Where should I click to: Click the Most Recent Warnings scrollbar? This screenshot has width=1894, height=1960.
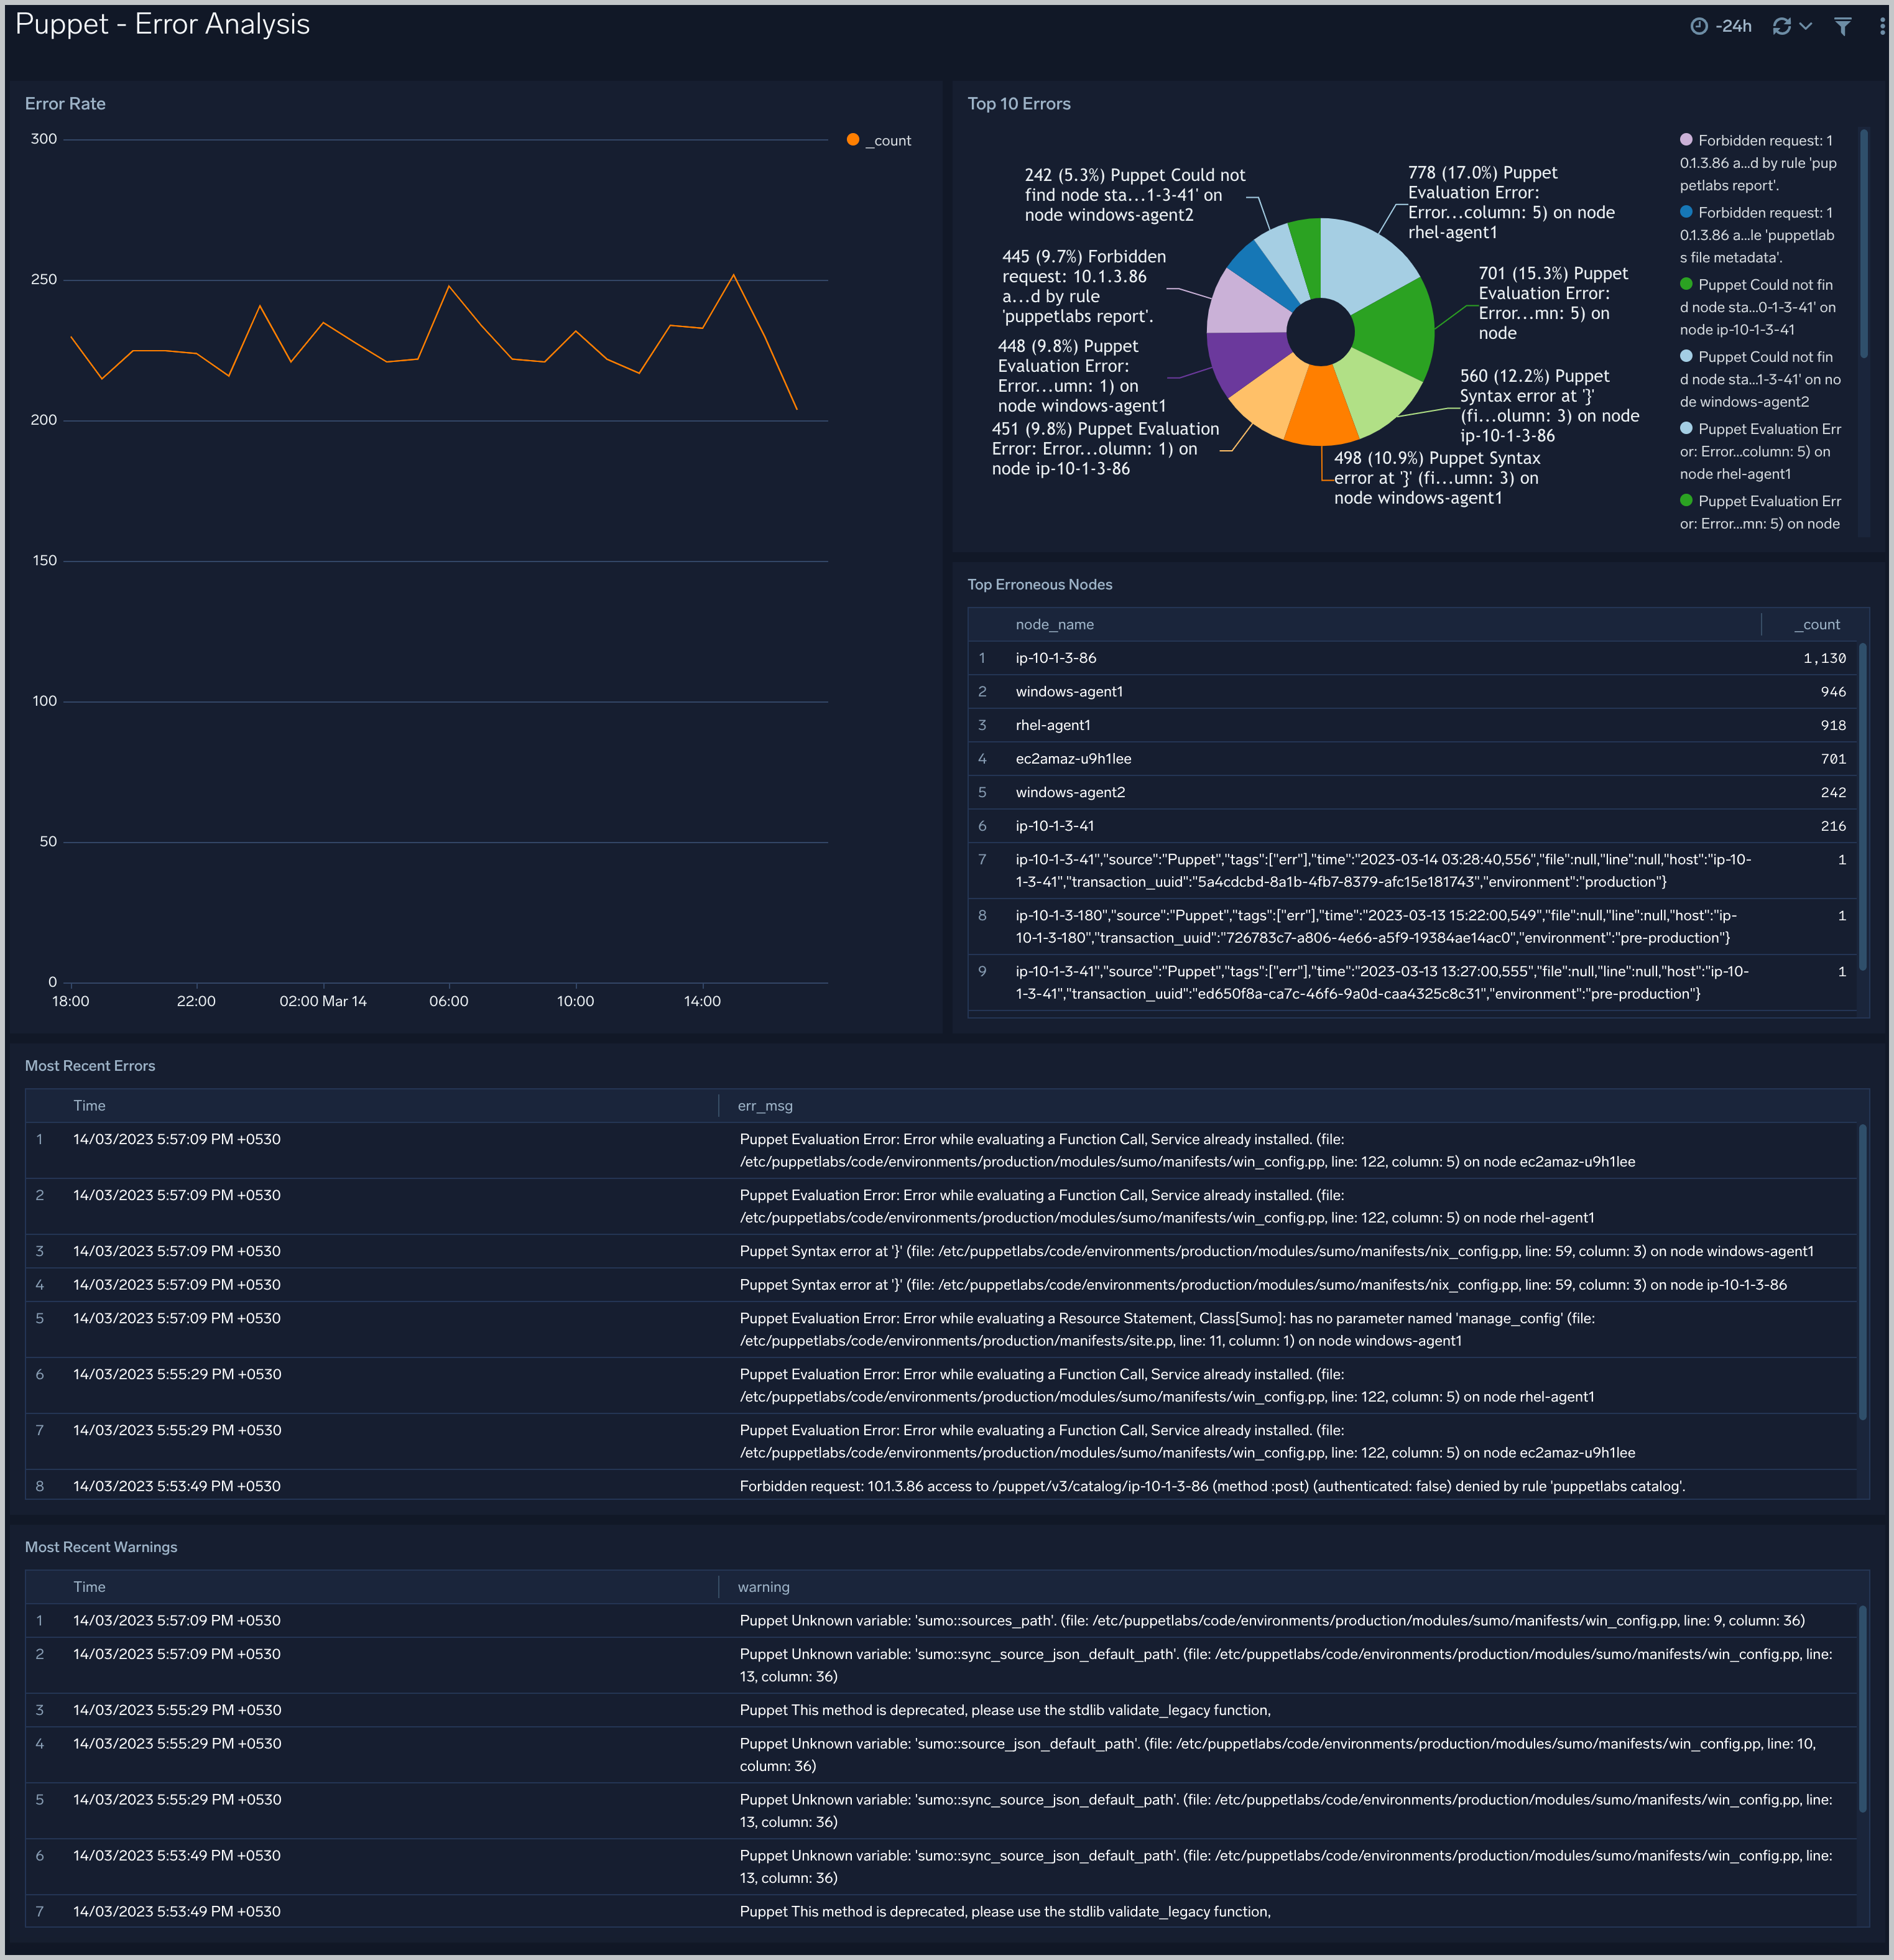point(1862,1709)
